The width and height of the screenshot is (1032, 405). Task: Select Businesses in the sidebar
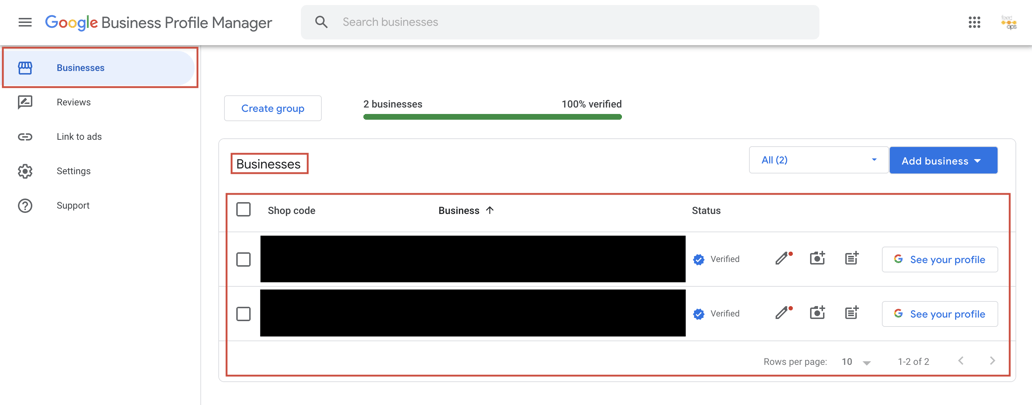pyautogui.click(x=99, y=68)
